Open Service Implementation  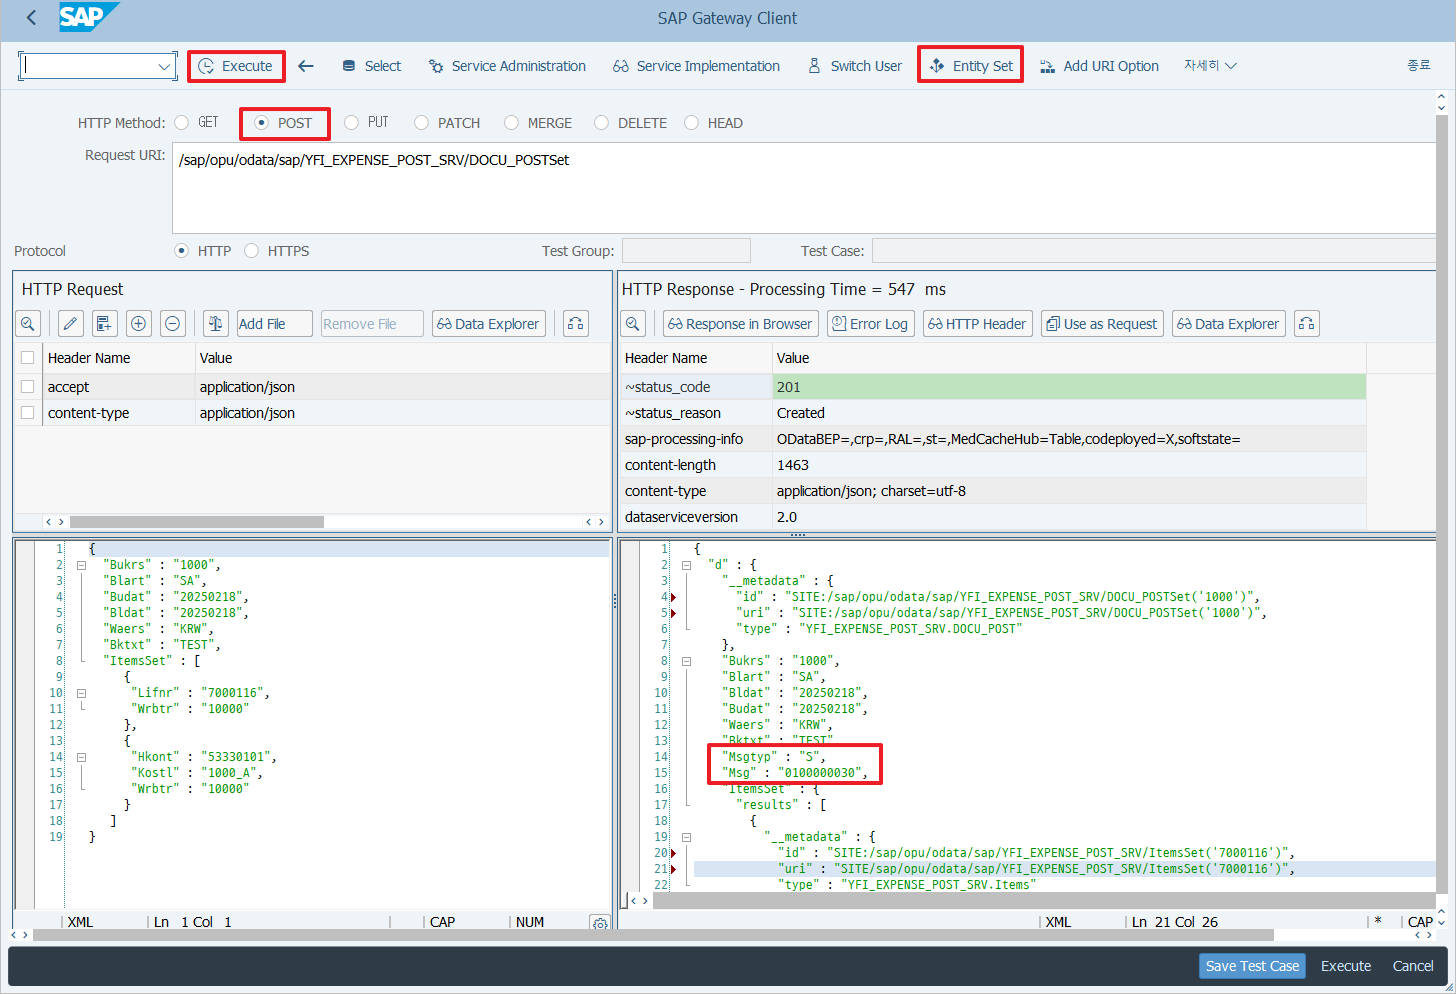point(696,66)
